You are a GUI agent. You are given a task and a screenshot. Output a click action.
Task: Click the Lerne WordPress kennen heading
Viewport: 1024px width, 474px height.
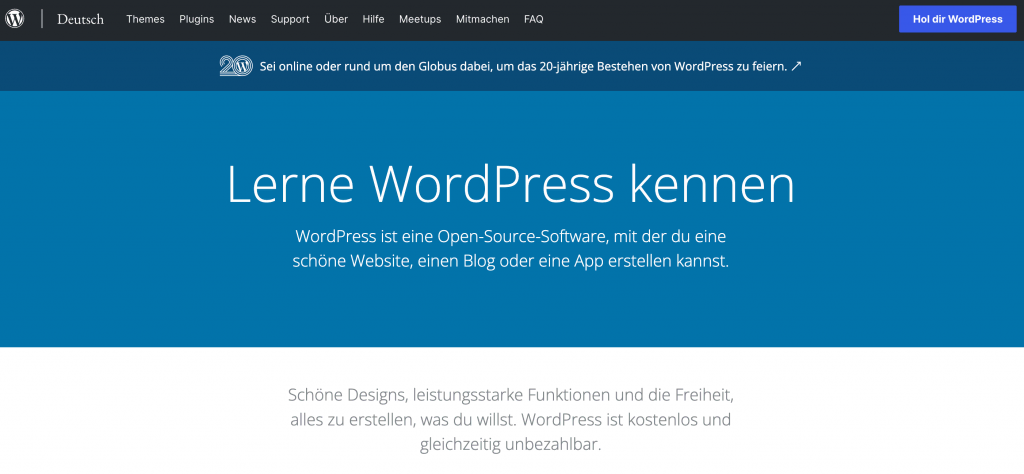tap(511, 185)
